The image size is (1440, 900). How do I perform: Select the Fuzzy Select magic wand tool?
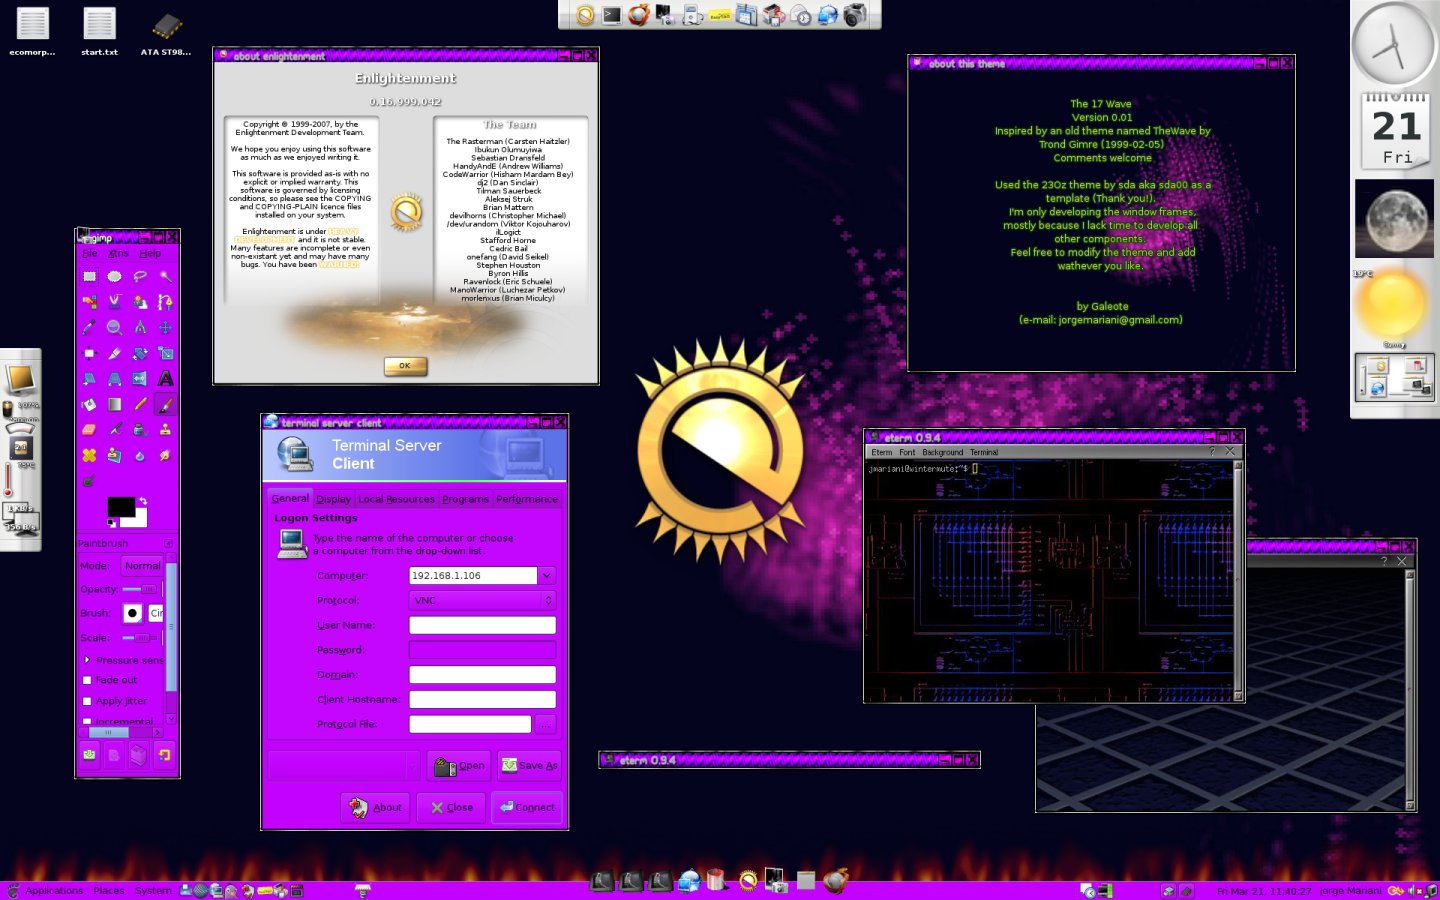tap(165, 276)
